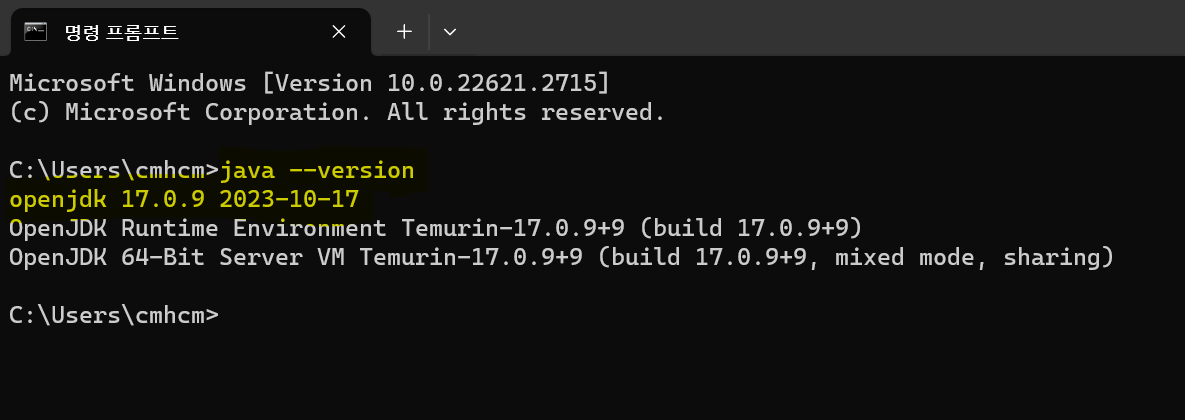Viewport: 1185px width, 420px height.
Task: Click the OpenJDK Runtime Environment text
Action: click(x=198, y=228)
